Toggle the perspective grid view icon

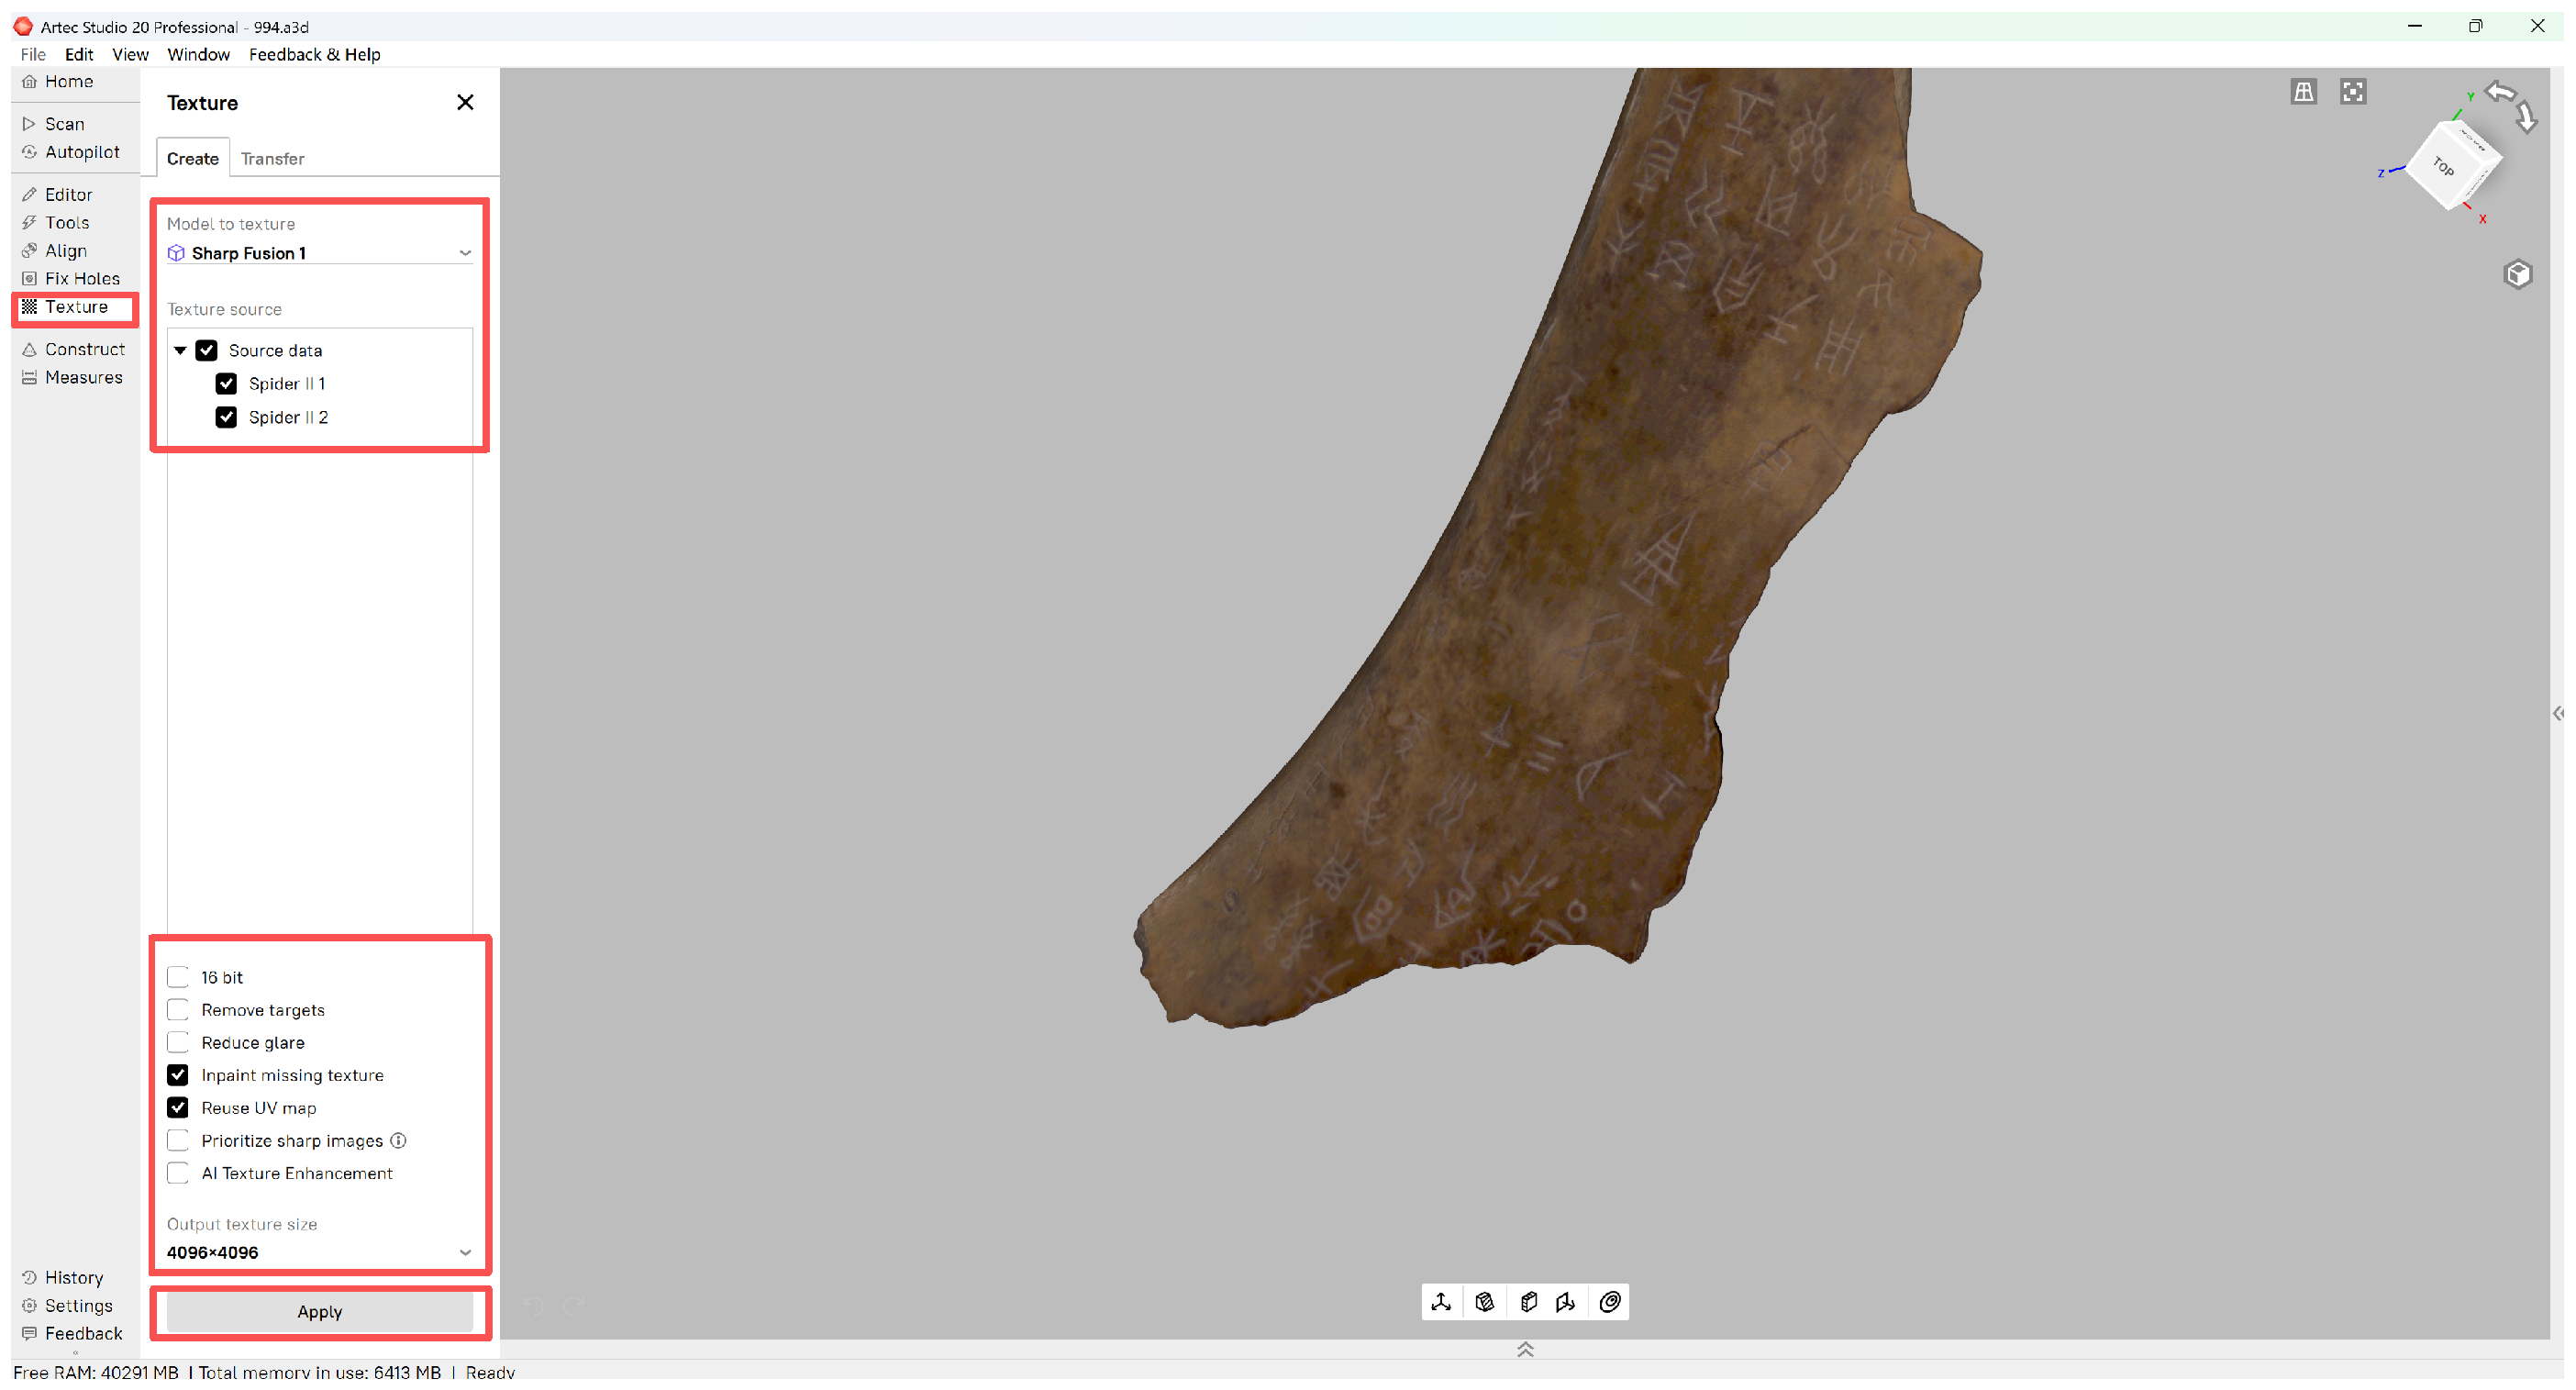click(x=2303, y=92)
